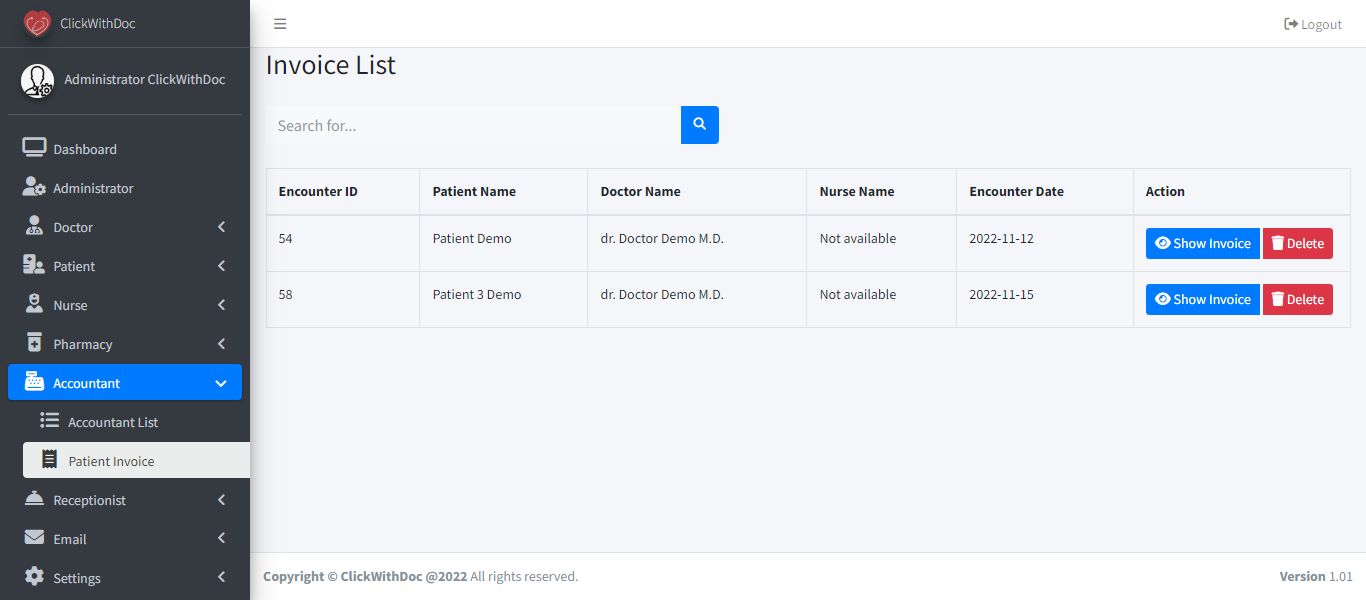
Task: Click the Pharmacy medicine icon in sidebar
Action: [35, 344]
